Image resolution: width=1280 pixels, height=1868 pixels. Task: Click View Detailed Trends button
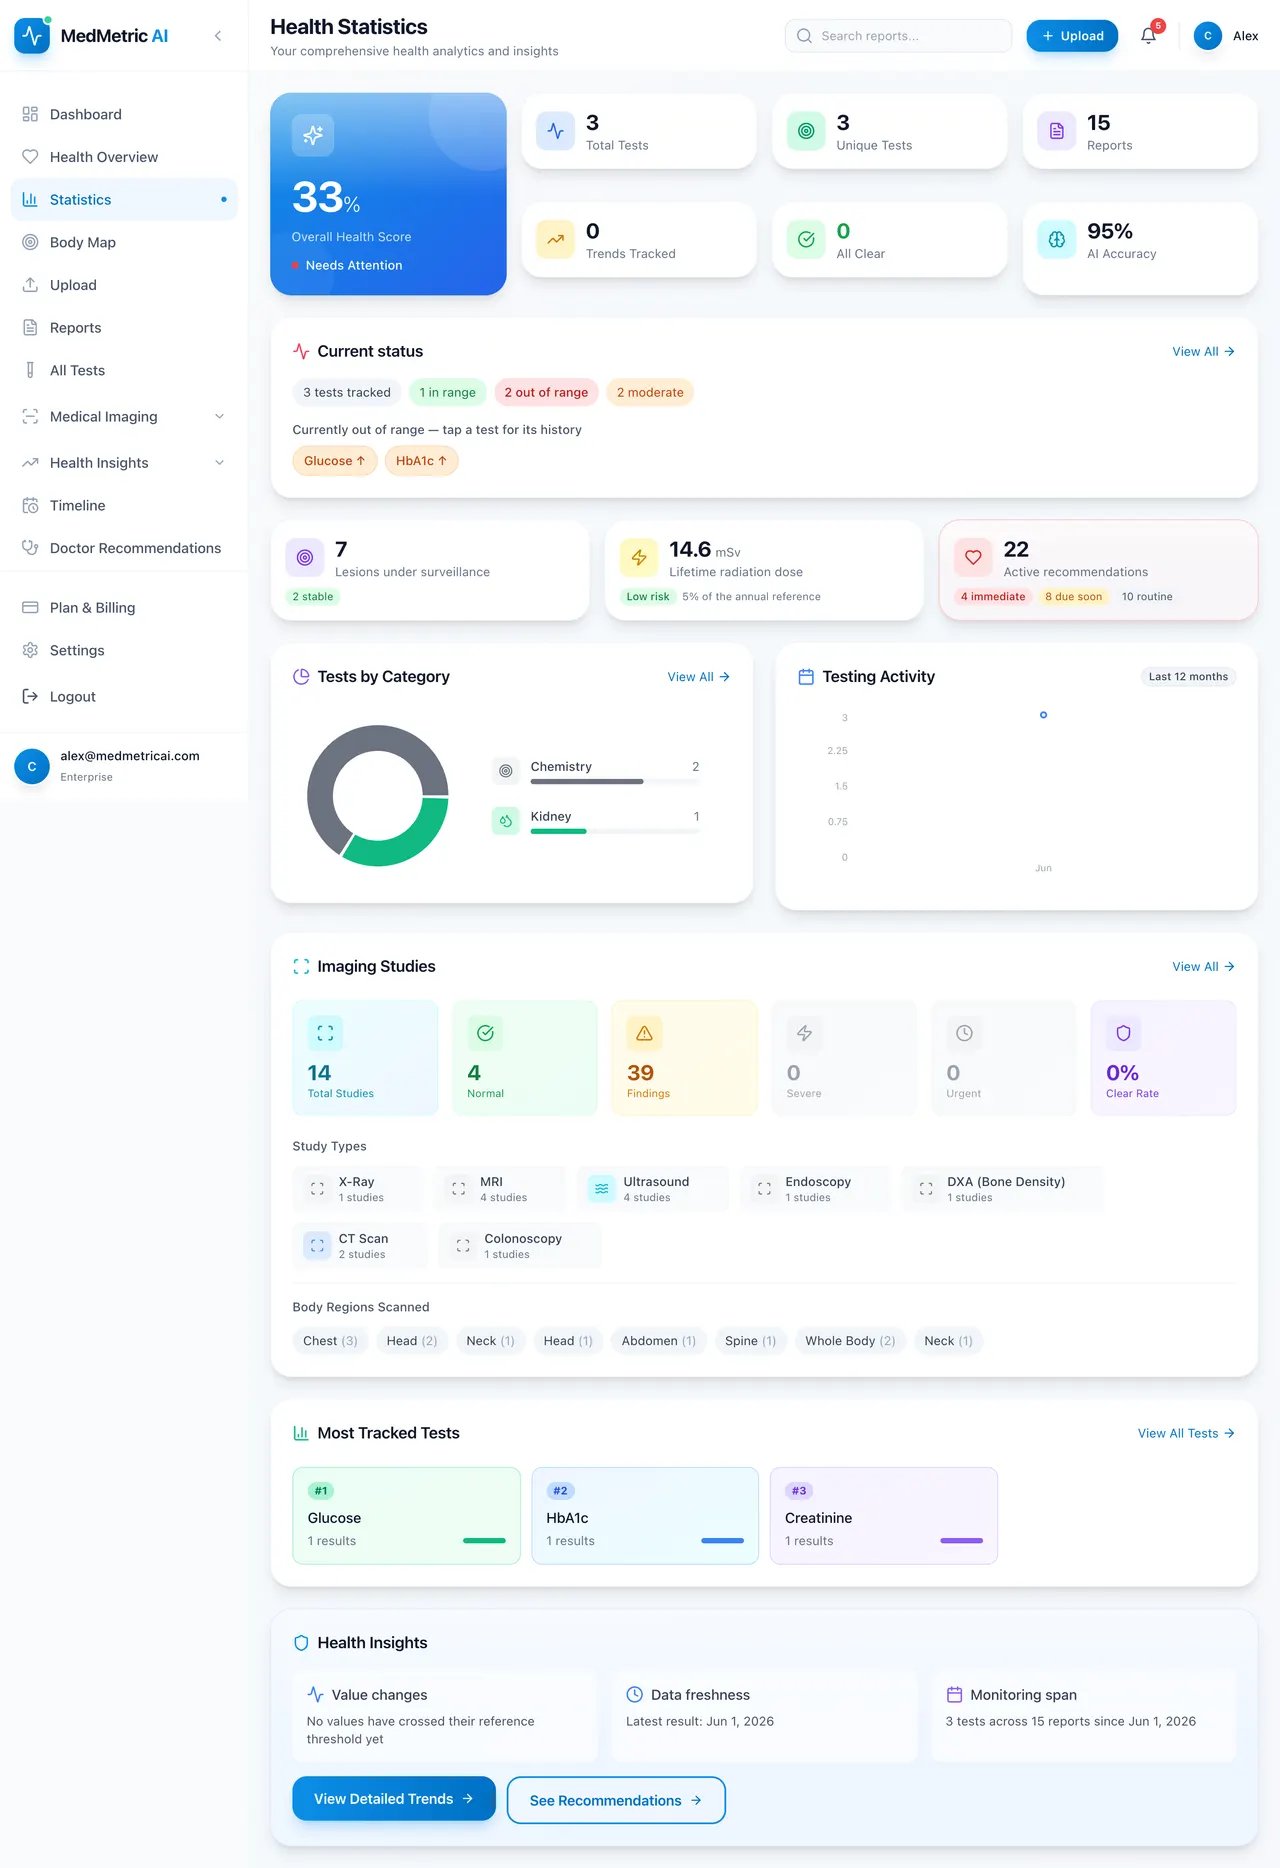[394, 1798]
